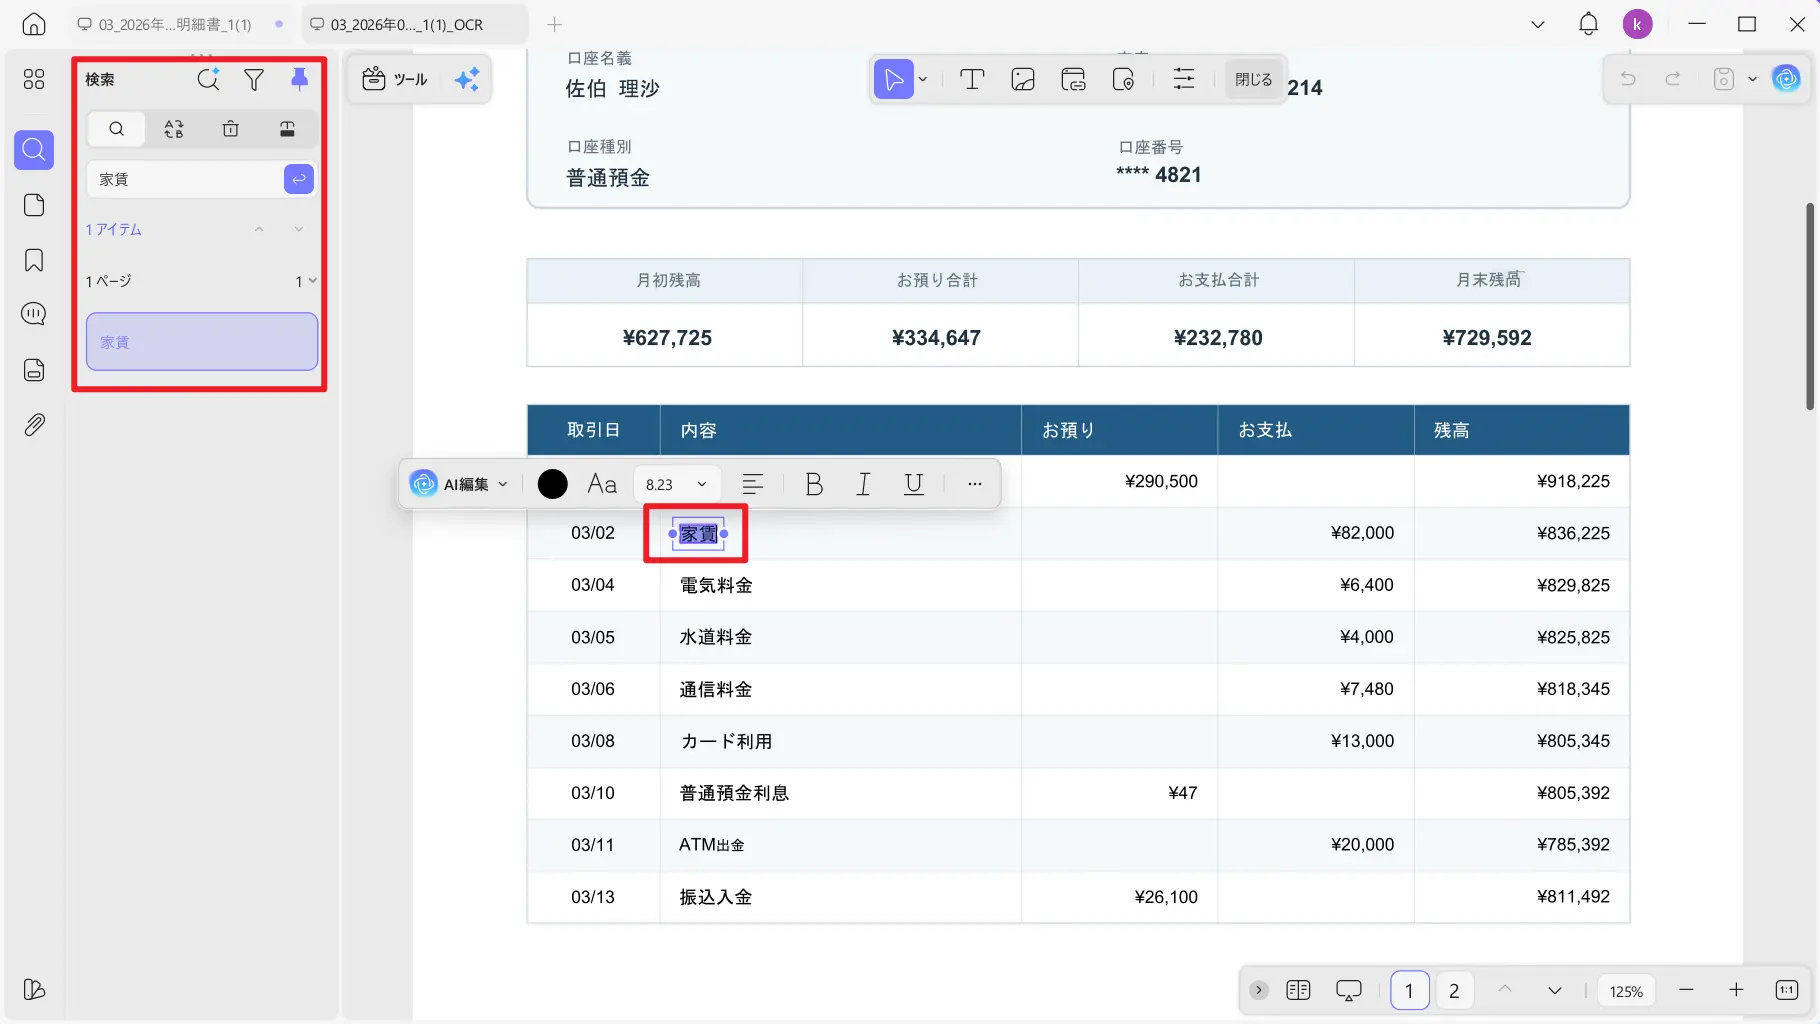Image resolution: width=1820 pixels, height=1024 pixels.
Task: Open the pages panel in left sidebar
Action: (34, 205)
